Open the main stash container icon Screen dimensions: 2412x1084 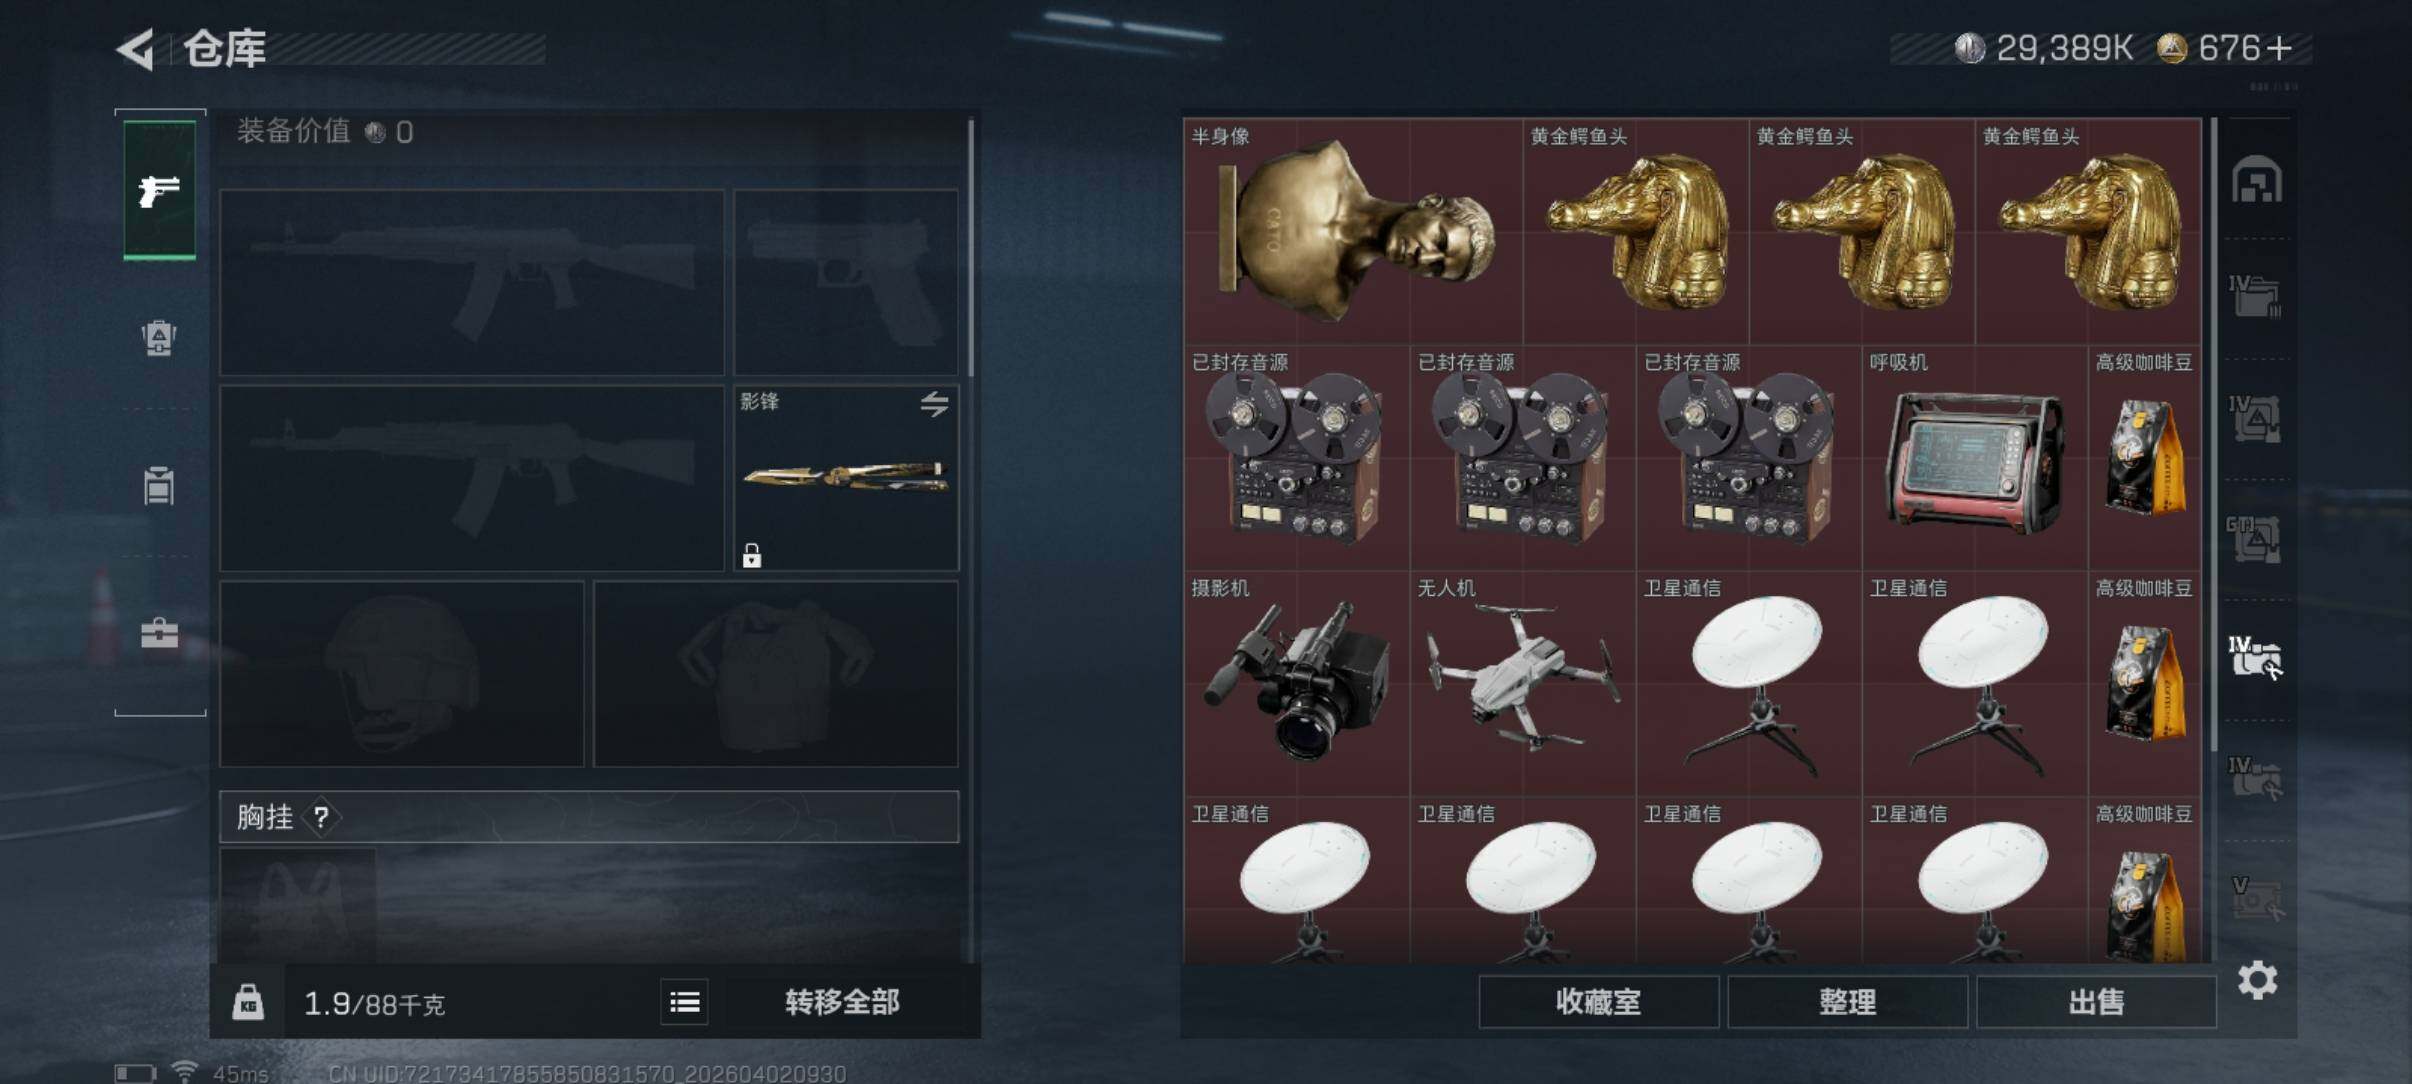[x=2256, y=181]
